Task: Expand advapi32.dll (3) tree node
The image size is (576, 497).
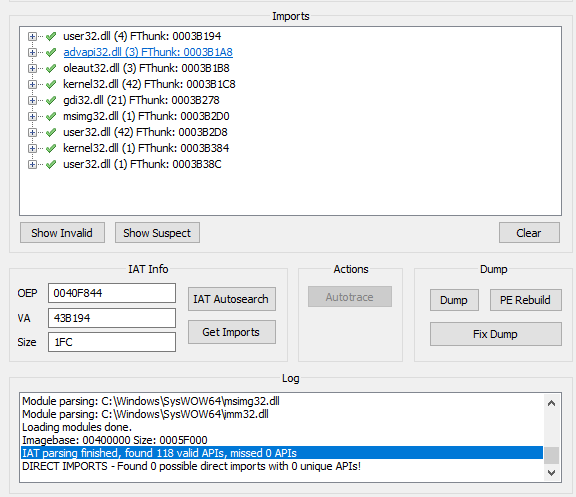Action: 32,53
